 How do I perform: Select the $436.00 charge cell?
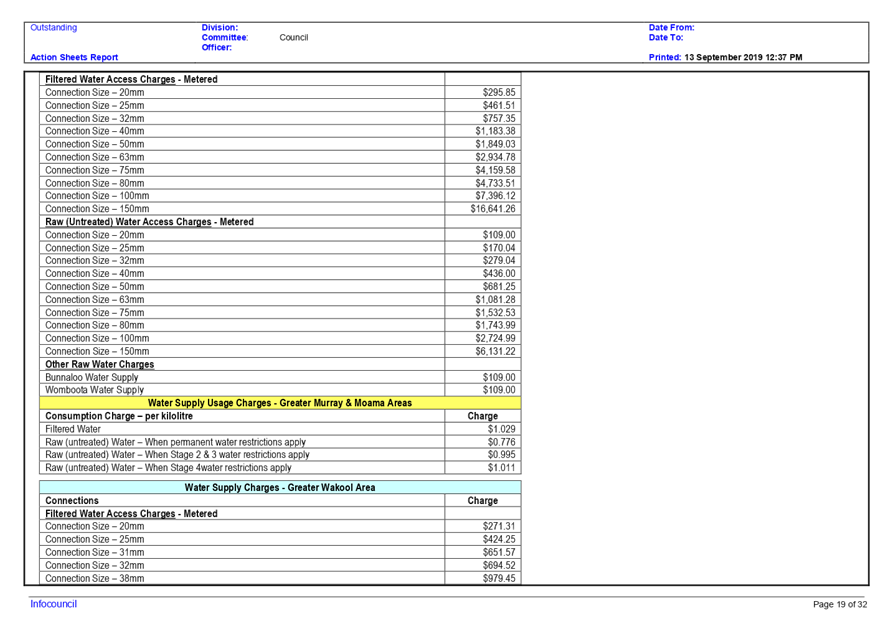[x=483, y=273]
